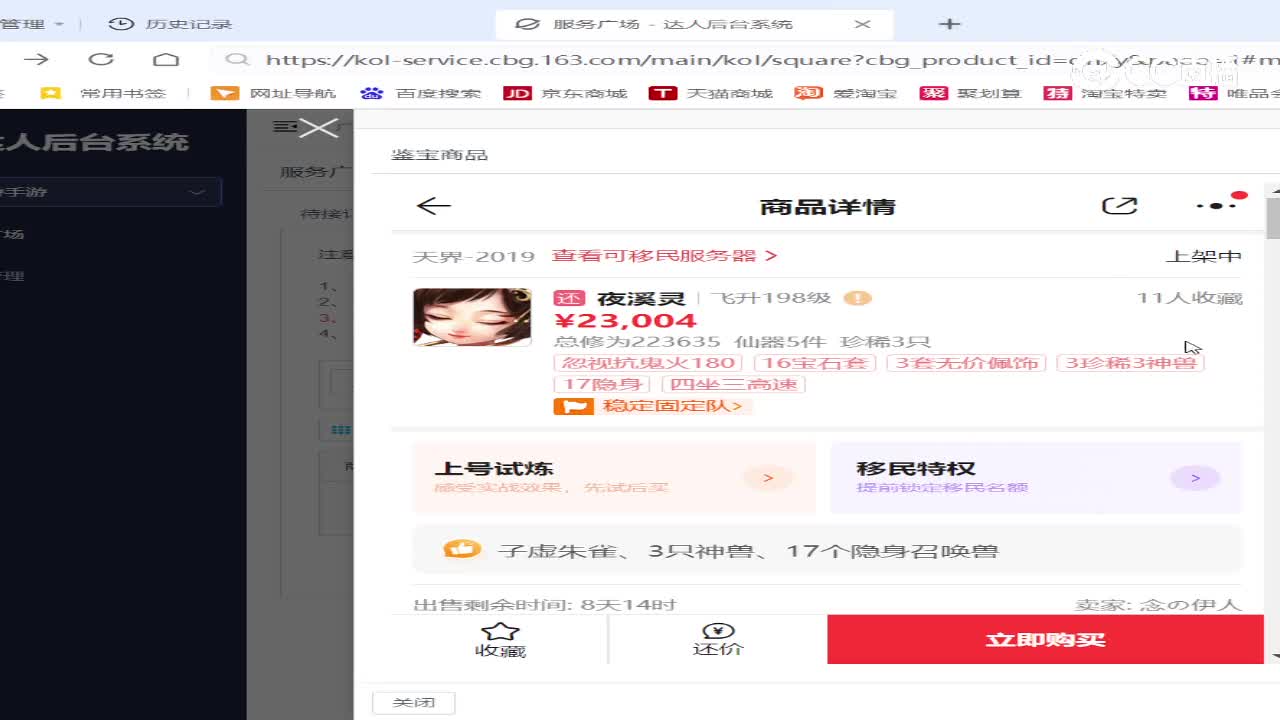Viewport: 1280px width, 720px height.
Task: Click the price ¥23,004
Action: point(625,321)
